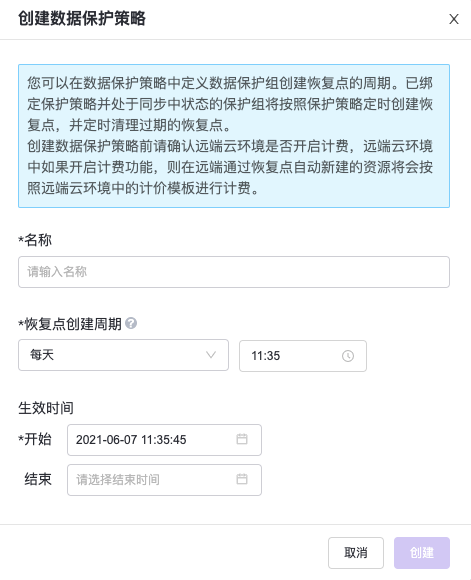Click the *开始 label
Screen dimensions: 471x580
[35, 439]
